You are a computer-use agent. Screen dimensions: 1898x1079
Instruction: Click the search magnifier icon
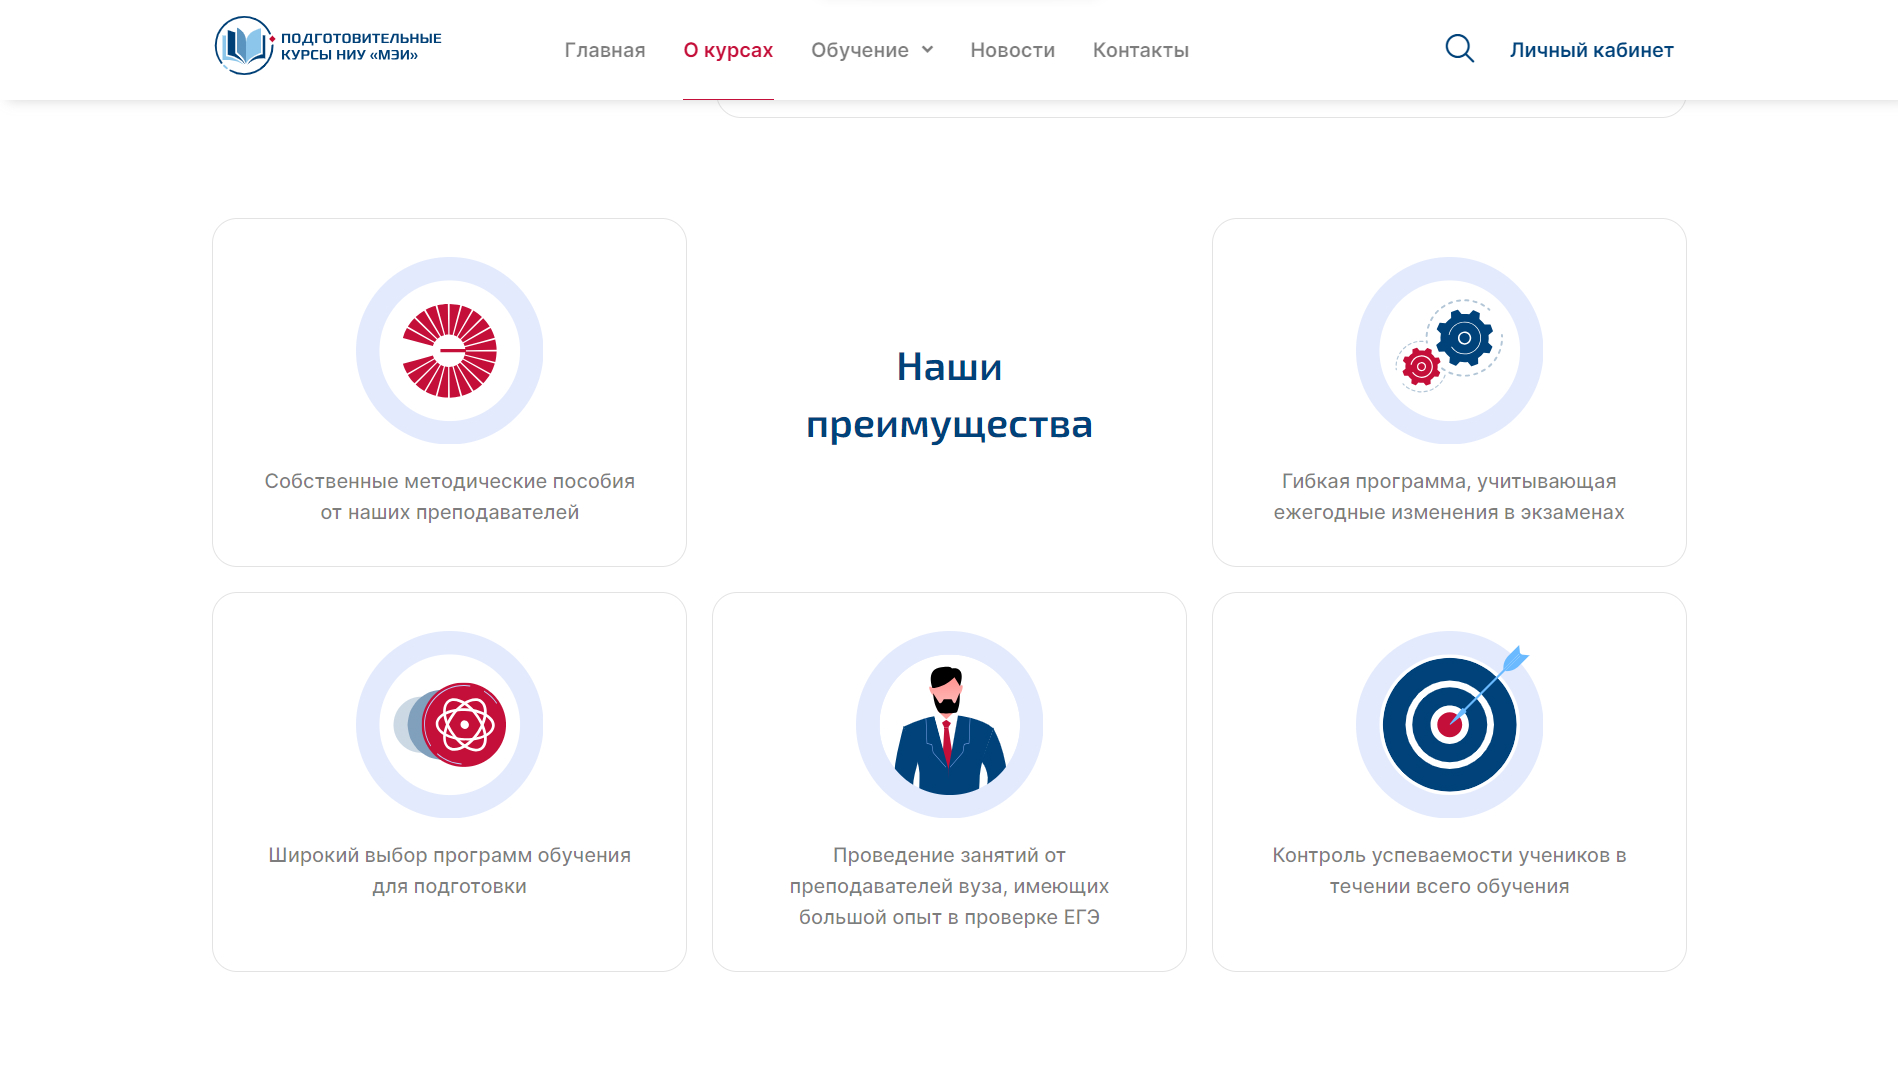[1459, 49]
